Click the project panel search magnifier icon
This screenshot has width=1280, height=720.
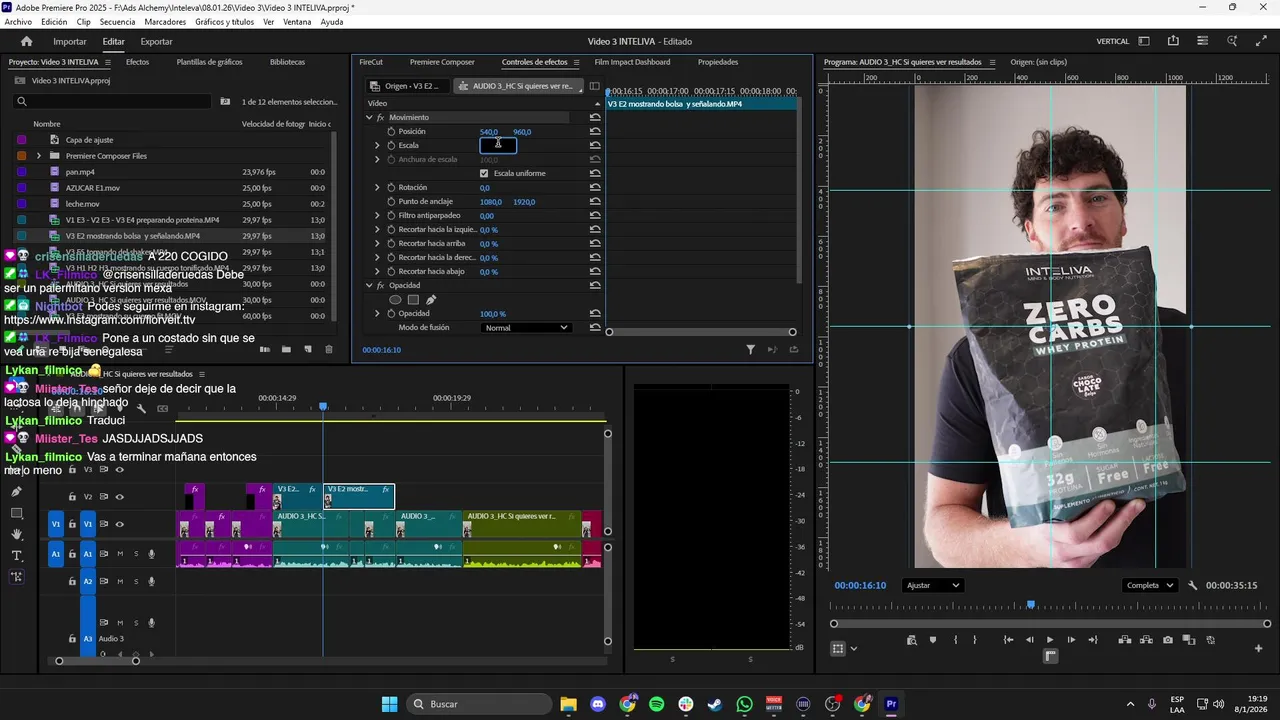pyautogui.click(x=21, y=101)
